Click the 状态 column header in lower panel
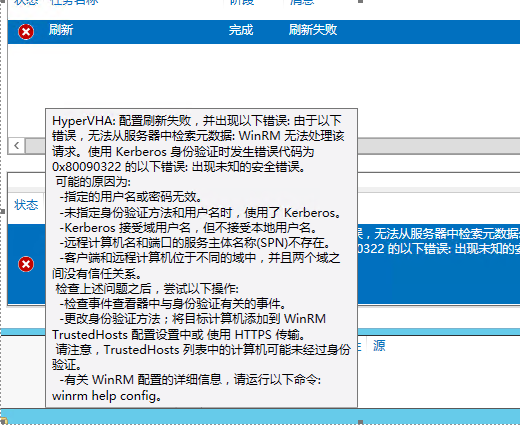This screenshot has height=428, width=520. click(x=26, y=205)
